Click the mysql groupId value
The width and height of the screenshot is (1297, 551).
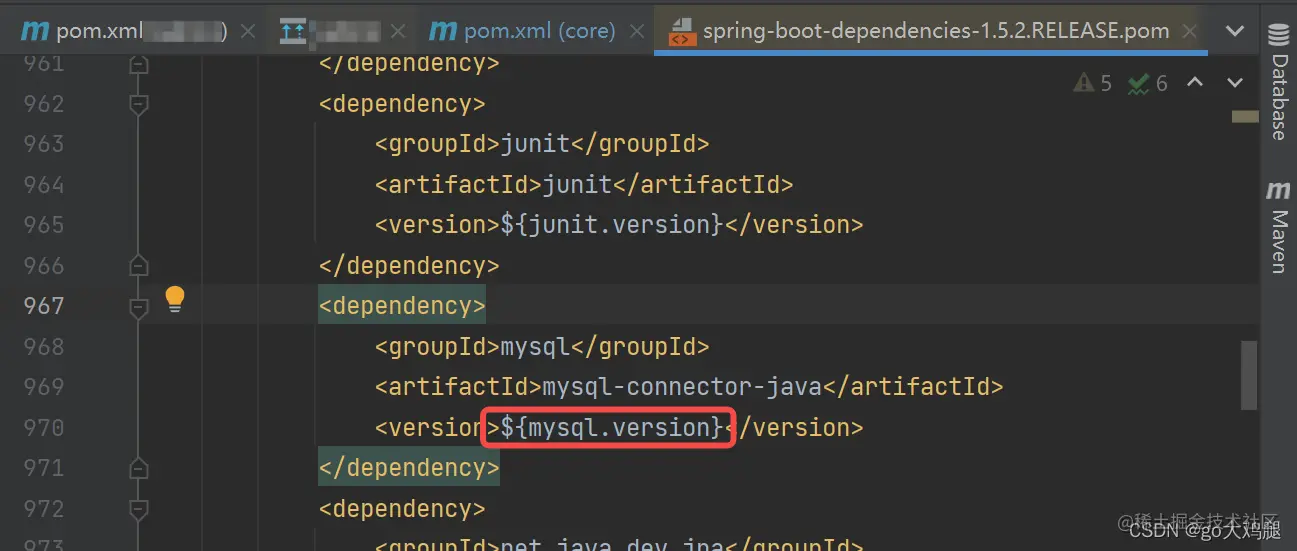click(534, 347)
